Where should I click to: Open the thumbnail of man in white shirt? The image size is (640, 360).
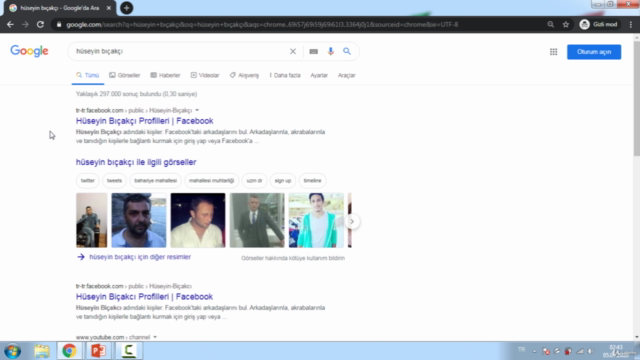coord(198,220)
